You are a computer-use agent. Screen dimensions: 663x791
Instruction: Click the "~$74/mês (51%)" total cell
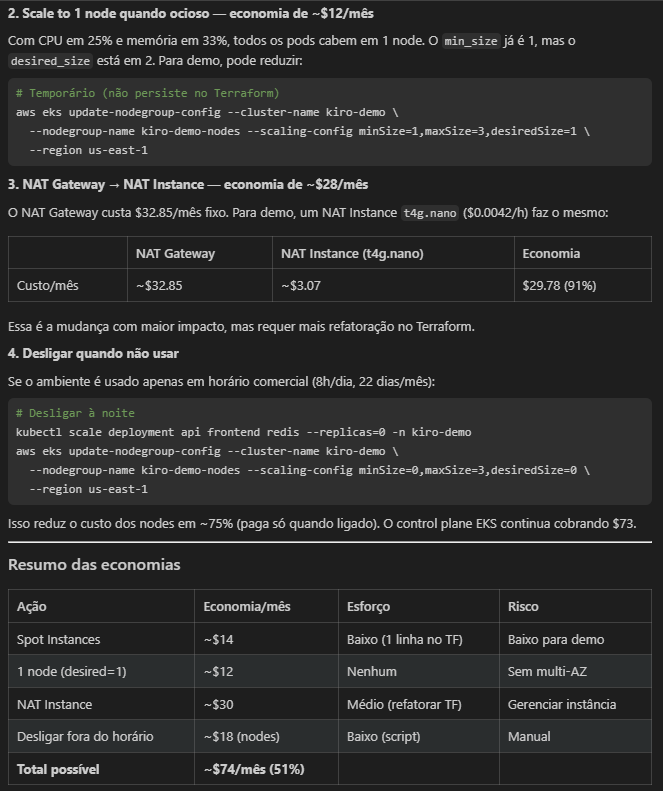tap(254, 770)
